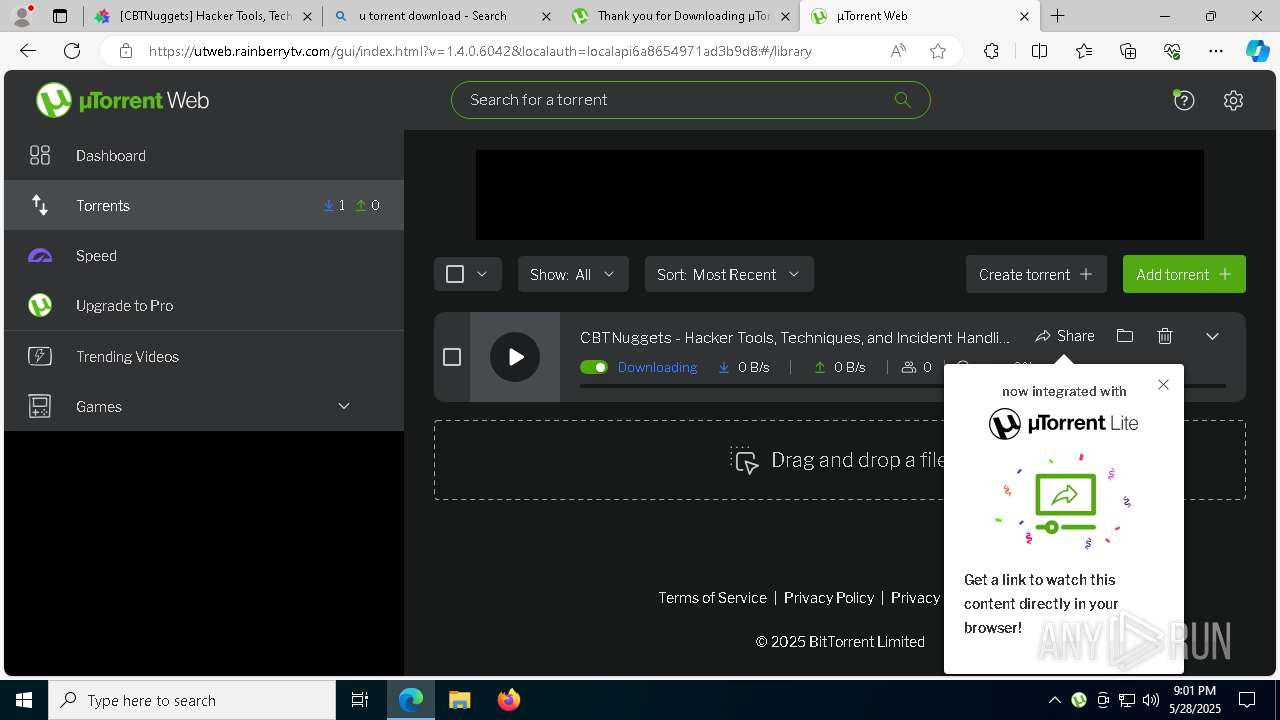
Task: Open File Explorer from taskbar
Action: [x=460, y=700]
